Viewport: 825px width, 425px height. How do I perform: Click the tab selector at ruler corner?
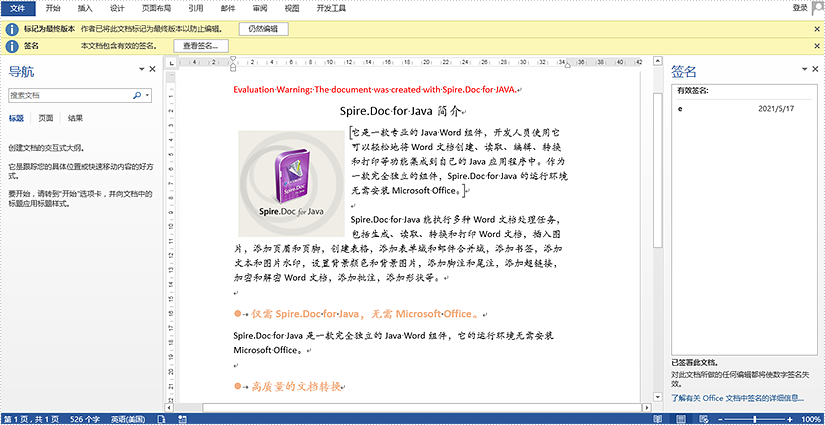[170, 63]
